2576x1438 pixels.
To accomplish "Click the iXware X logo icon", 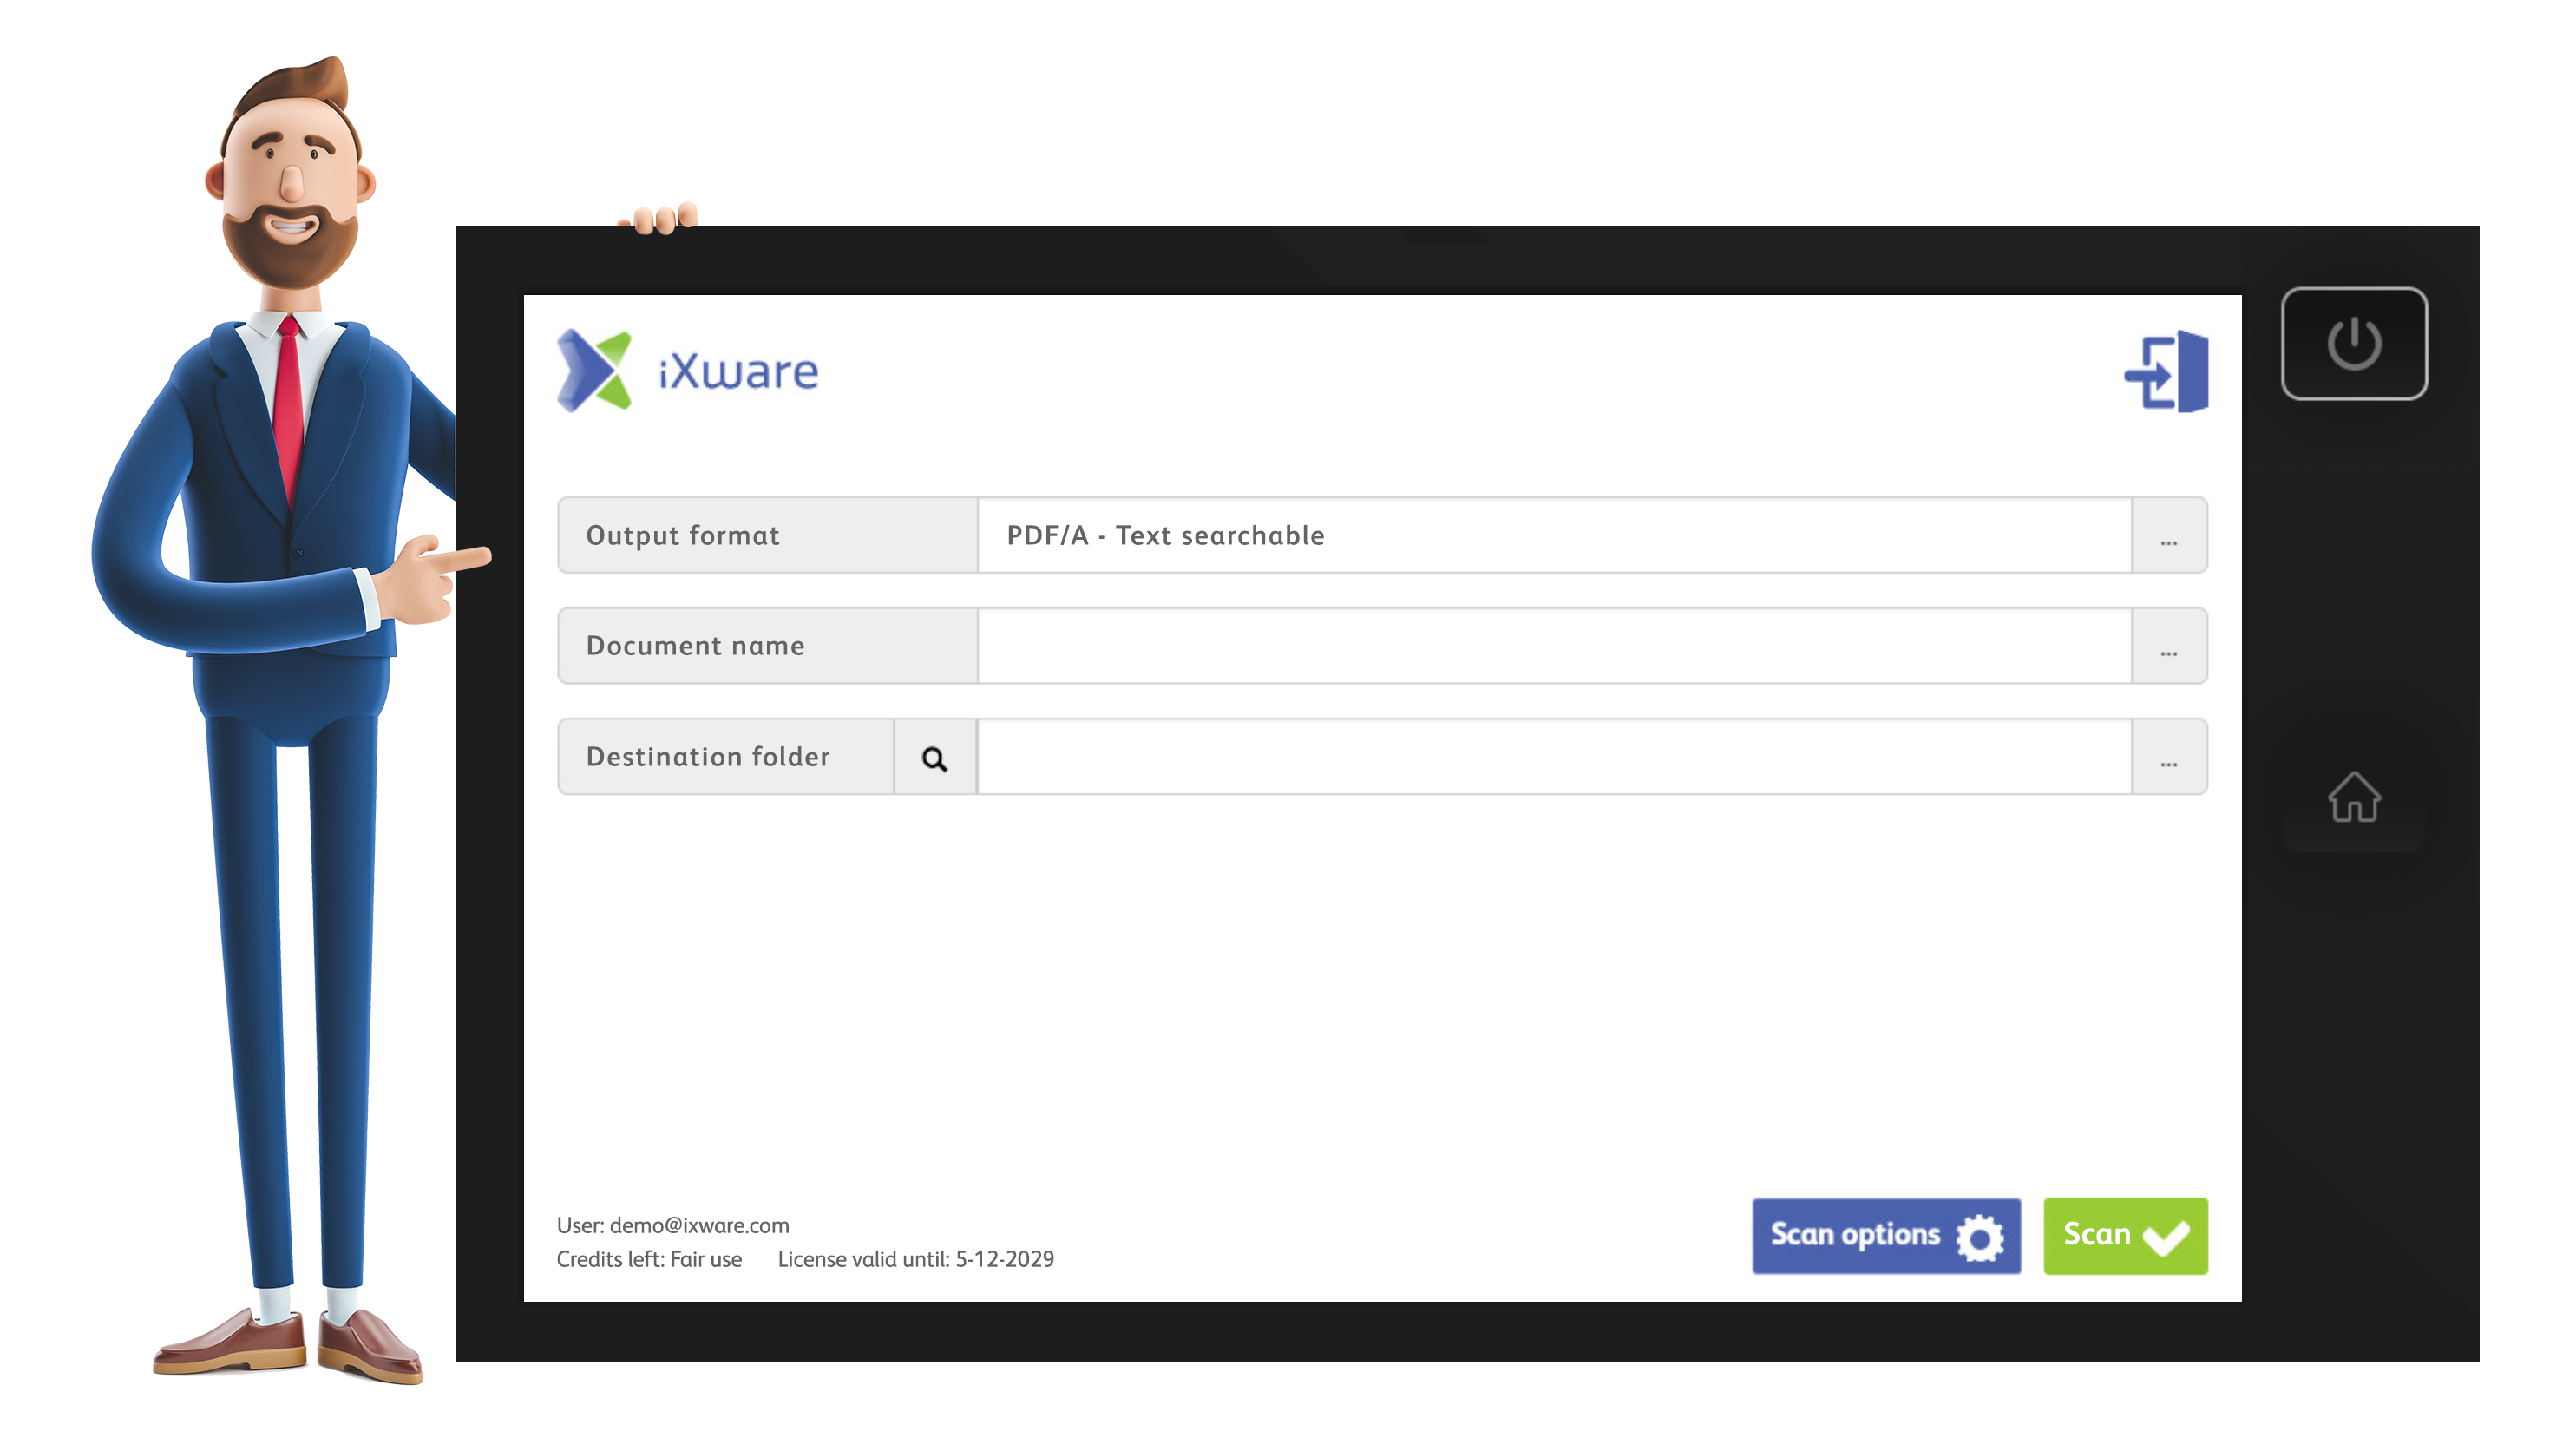I will click(594, 371).
